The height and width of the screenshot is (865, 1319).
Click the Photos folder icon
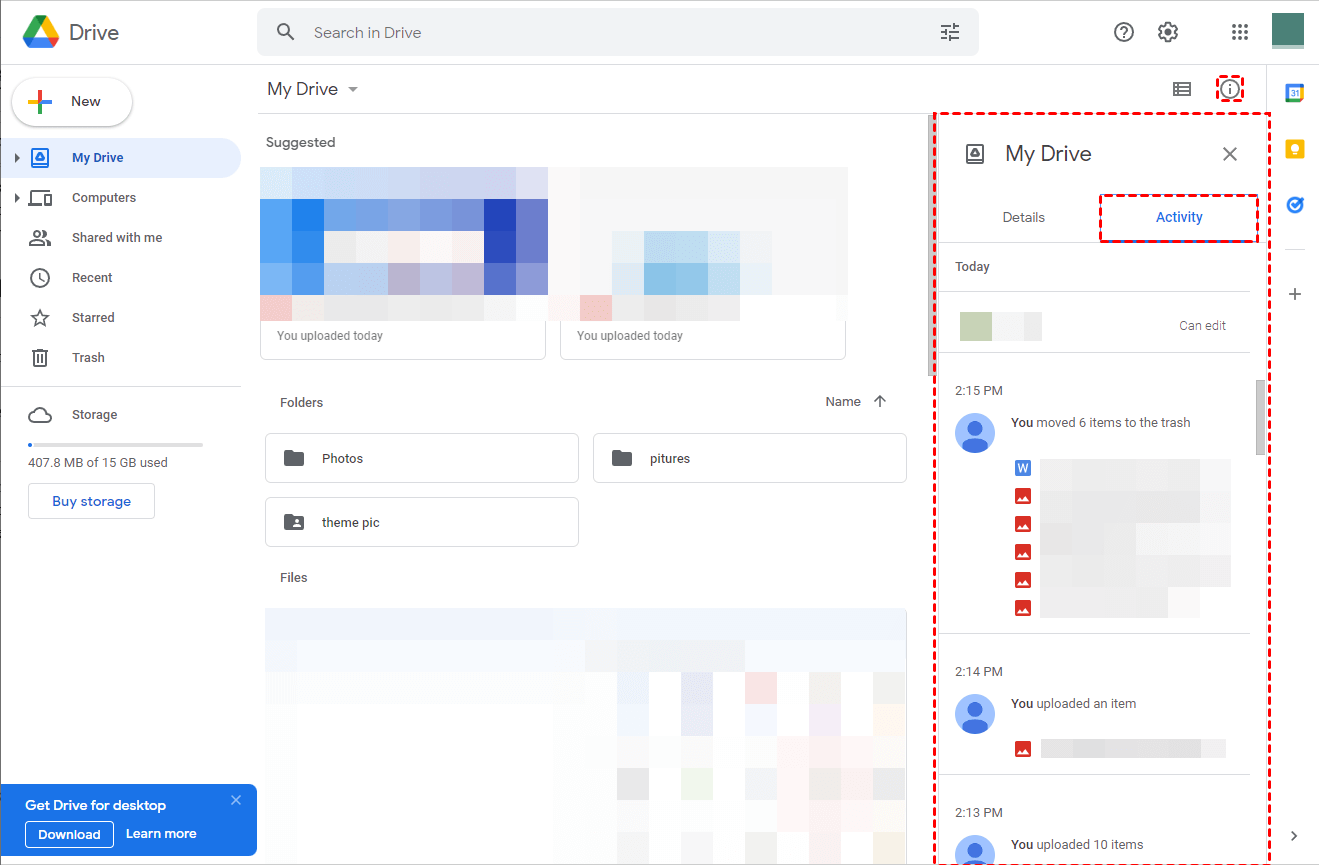pos(294,458)
